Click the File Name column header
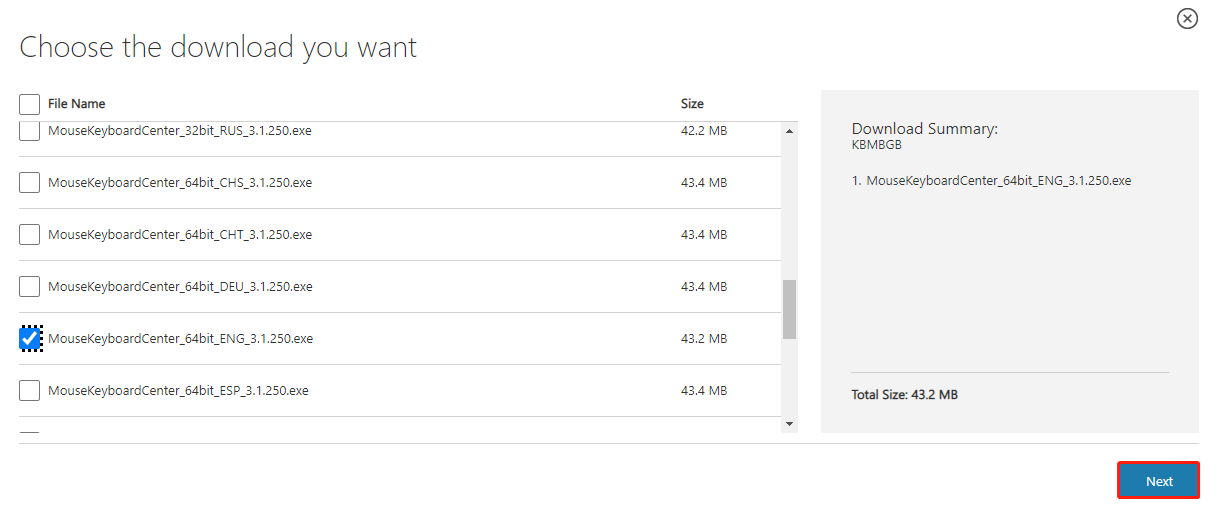The height and width of the screenshot is (512, 1225). (x=76, y=104)
